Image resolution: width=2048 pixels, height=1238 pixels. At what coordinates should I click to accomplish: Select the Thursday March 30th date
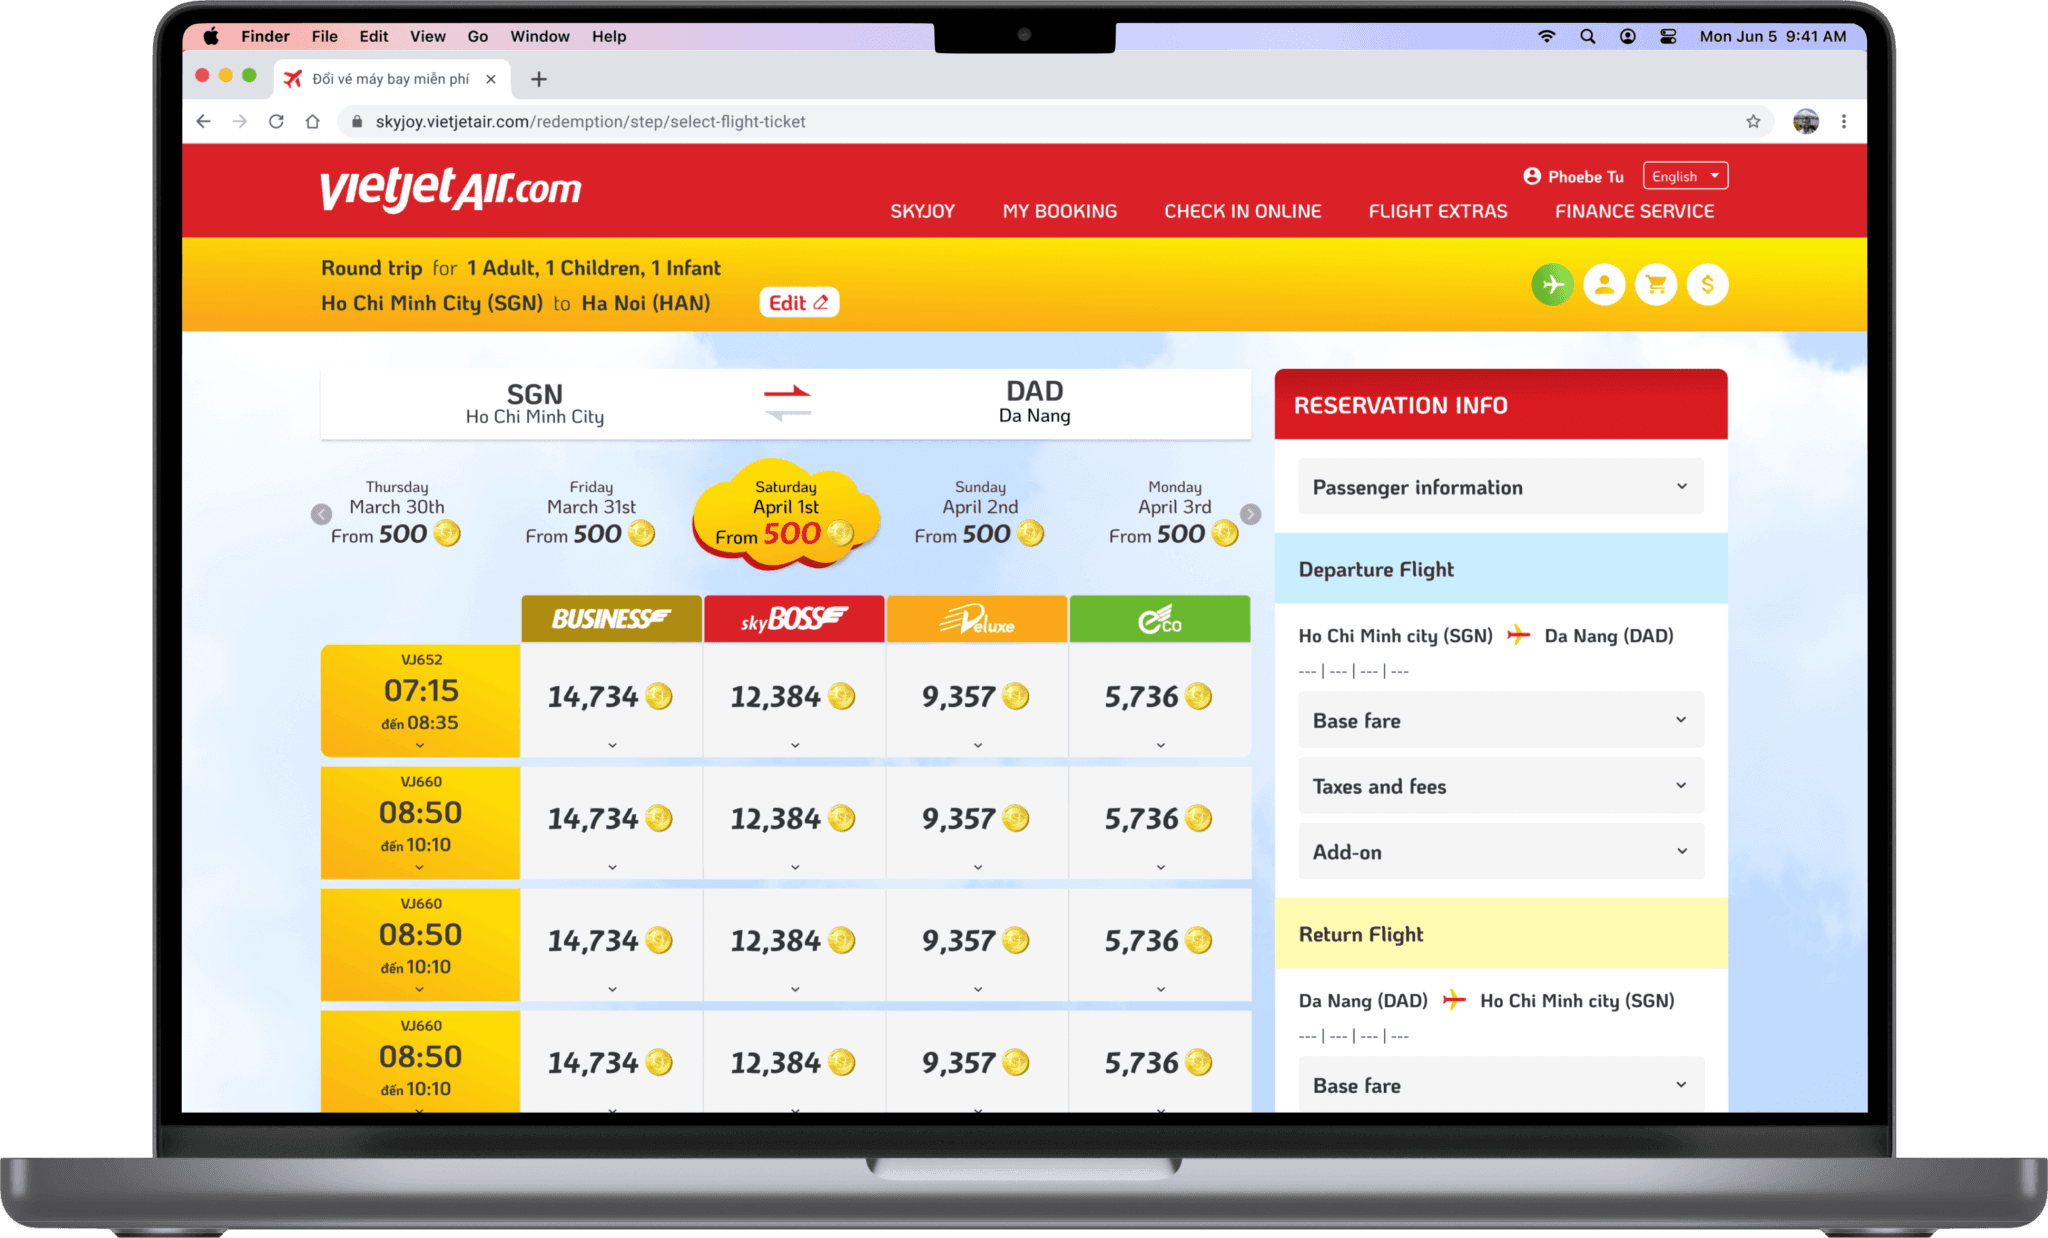tap(396, 513)
